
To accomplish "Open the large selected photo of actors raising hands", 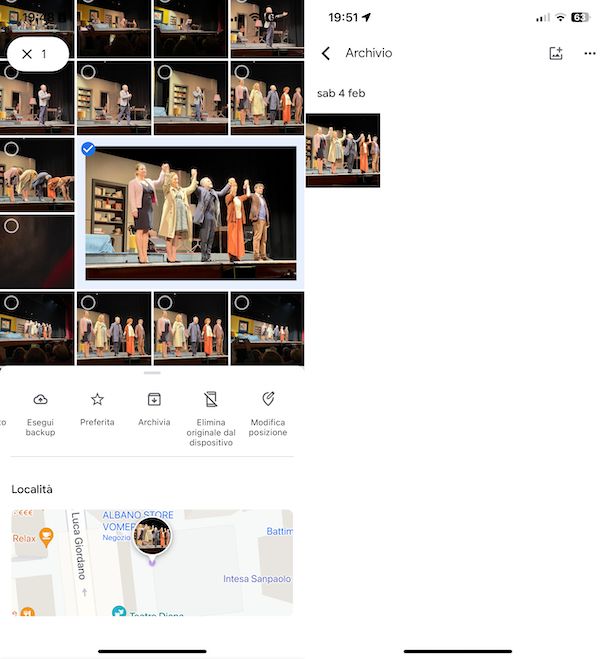I will coord(191,213).
